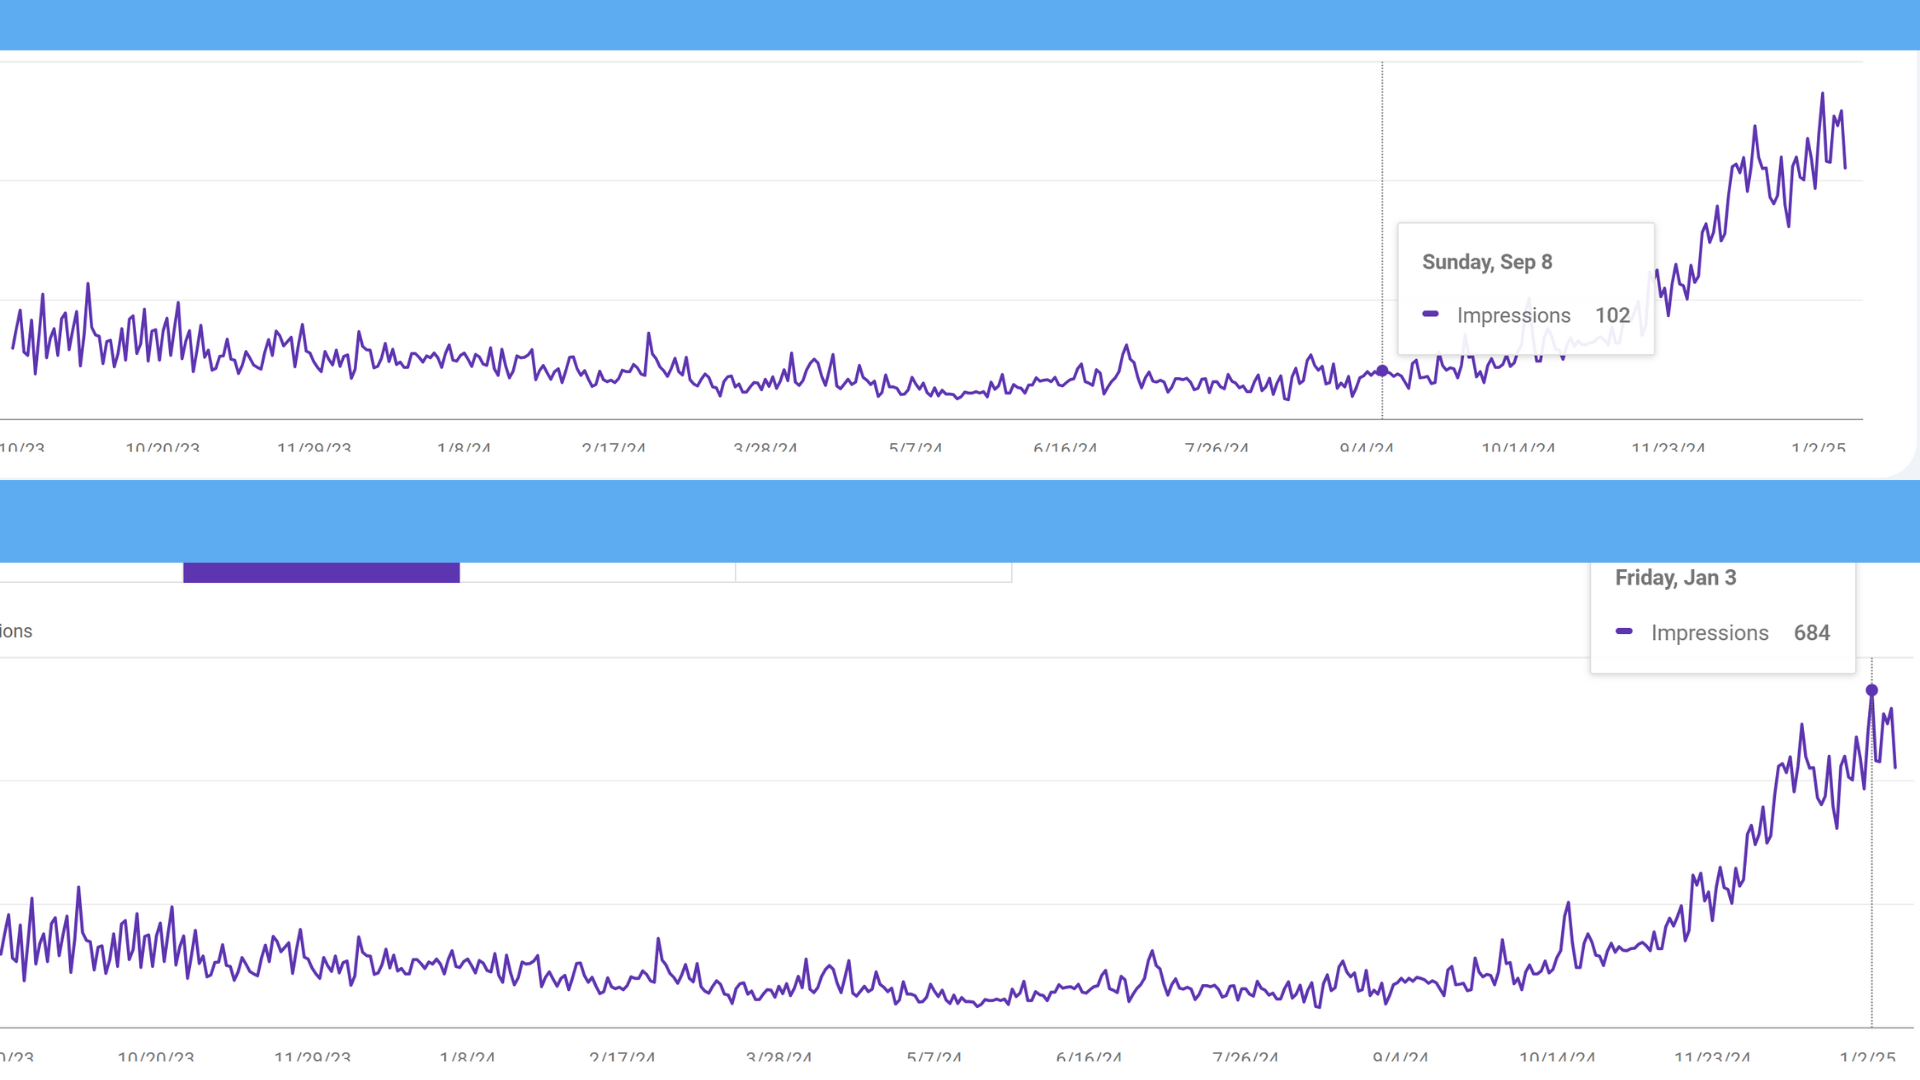Click the Impressions legend marker in Jan 3 tooltip
The height and width of the screenshot is (1080, 1920).
(x=1624, y=632)
